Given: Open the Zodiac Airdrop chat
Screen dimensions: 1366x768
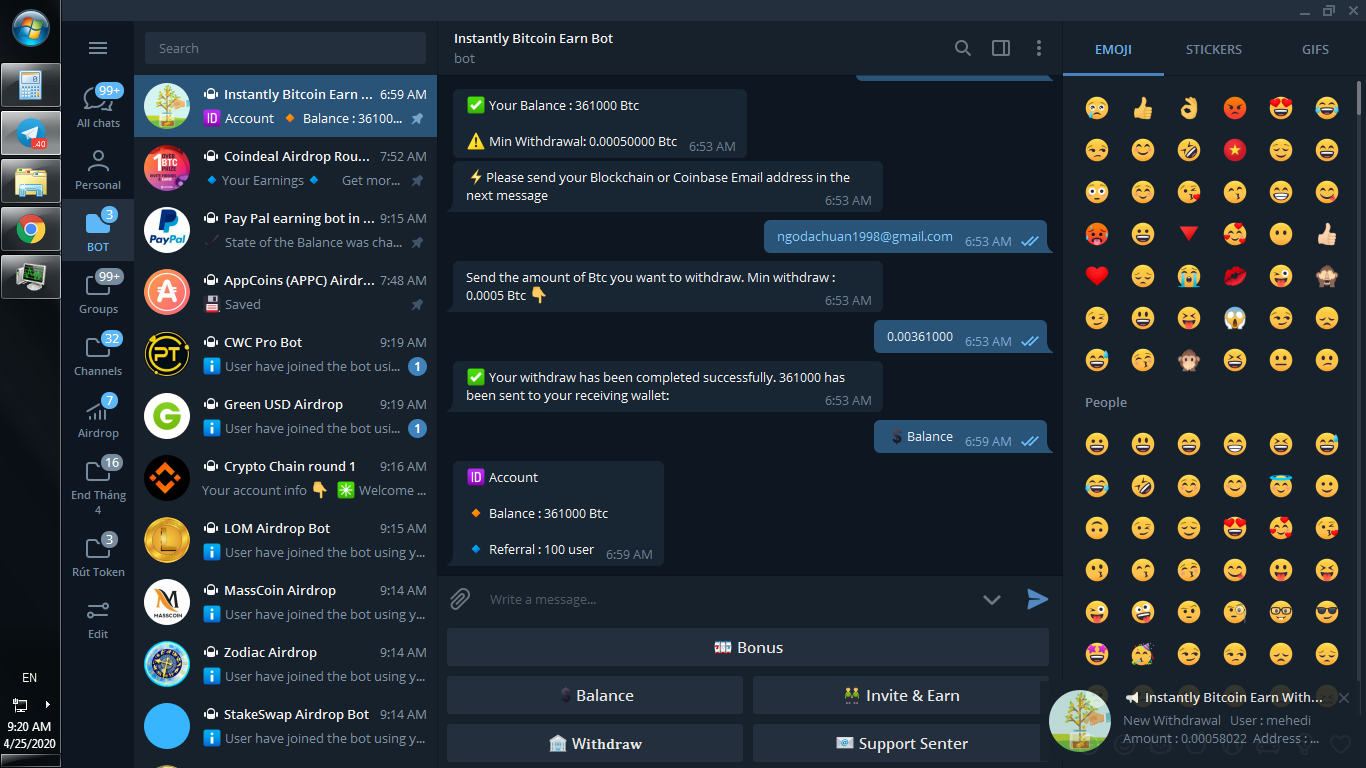Looking at the screenshot, I should [285, 664].
